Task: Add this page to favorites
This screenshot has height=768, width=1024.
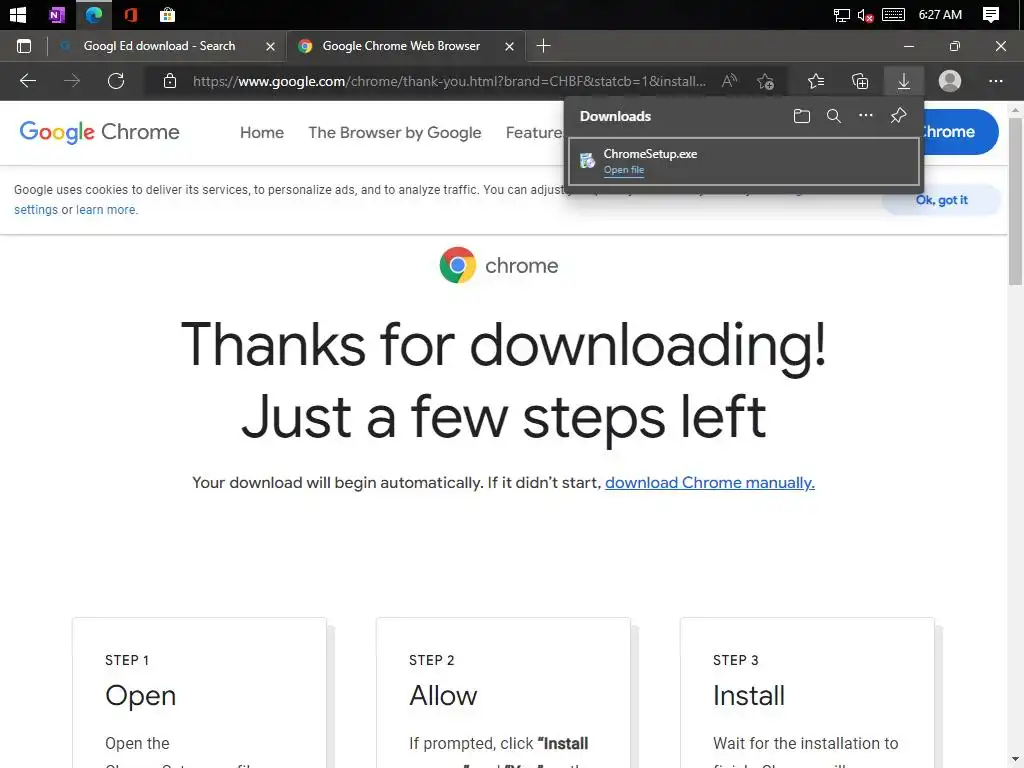Action: pos(765,81)
